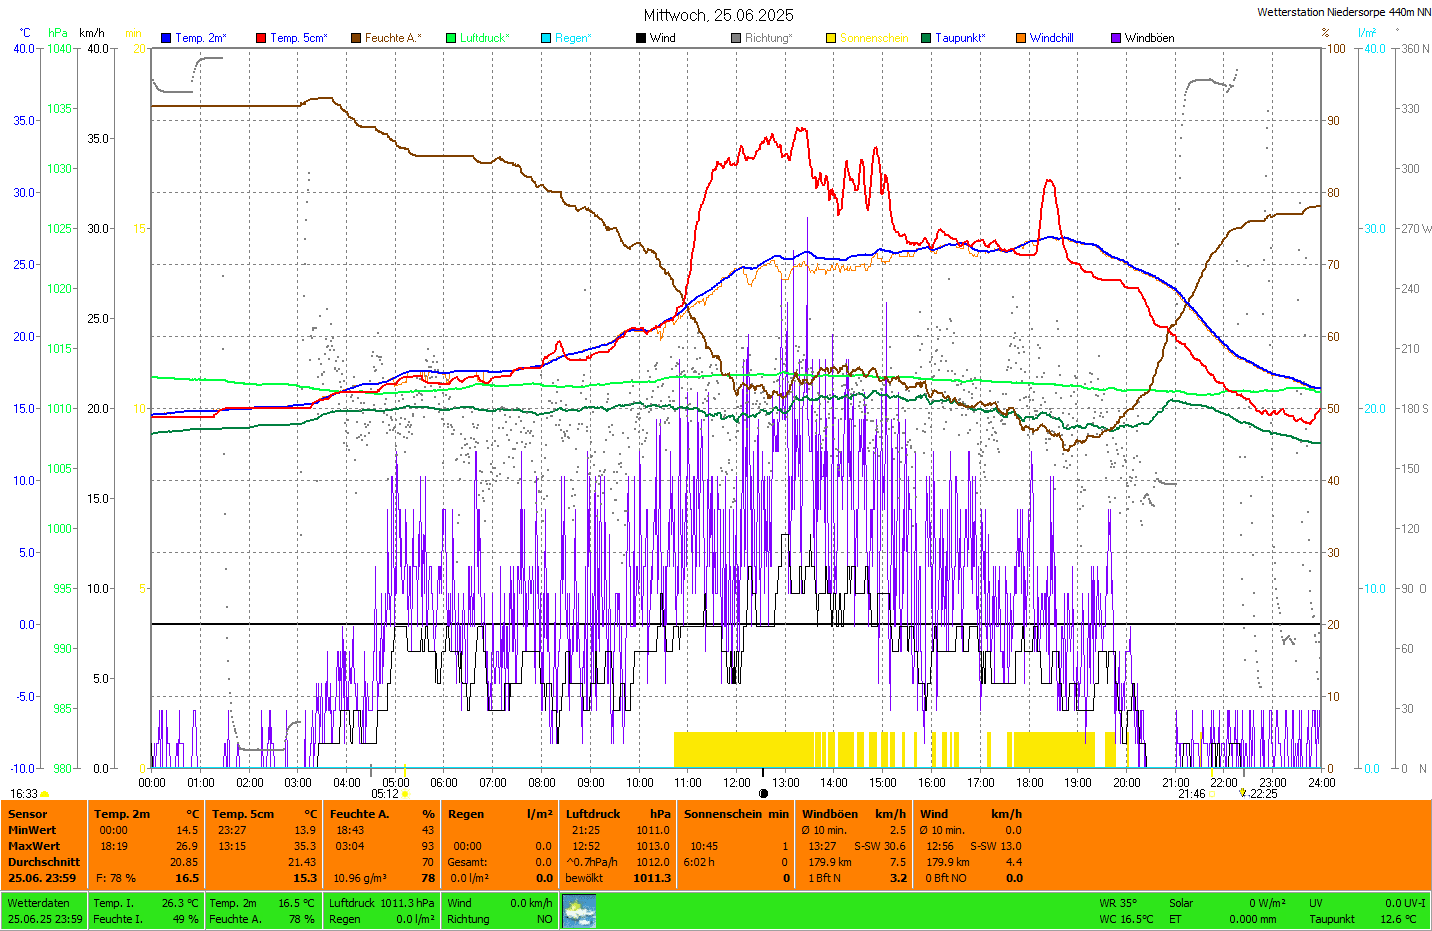Click the Sensor header in the data table
Image resolution: width=1432 pixels, height=931 pixels.
pyautogui.click(x=28, y=814)
